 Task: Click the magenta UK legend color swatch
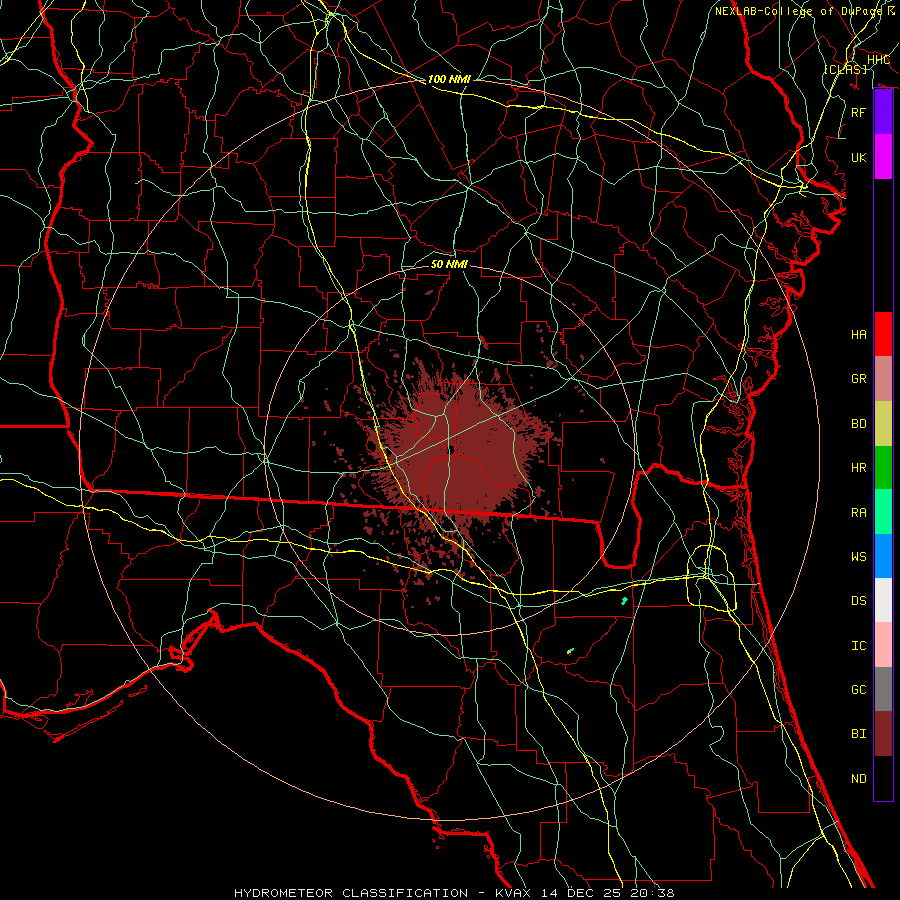point(883,157)
